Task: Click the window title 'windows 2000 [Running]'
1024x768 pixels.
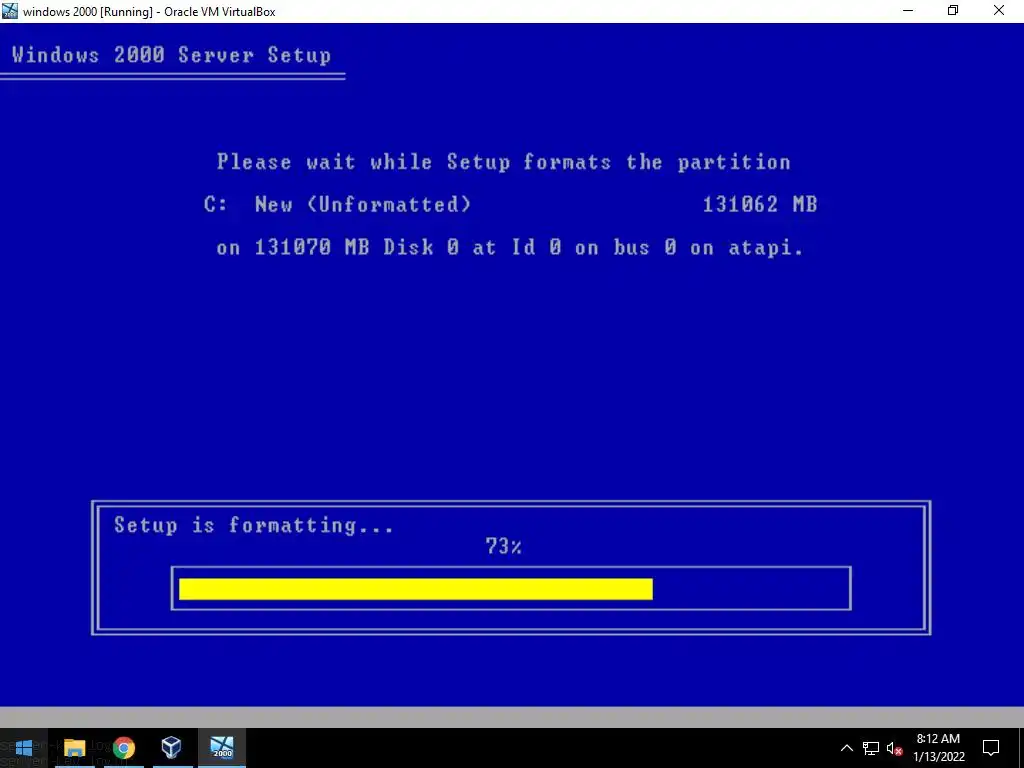Action: (149, 11)
